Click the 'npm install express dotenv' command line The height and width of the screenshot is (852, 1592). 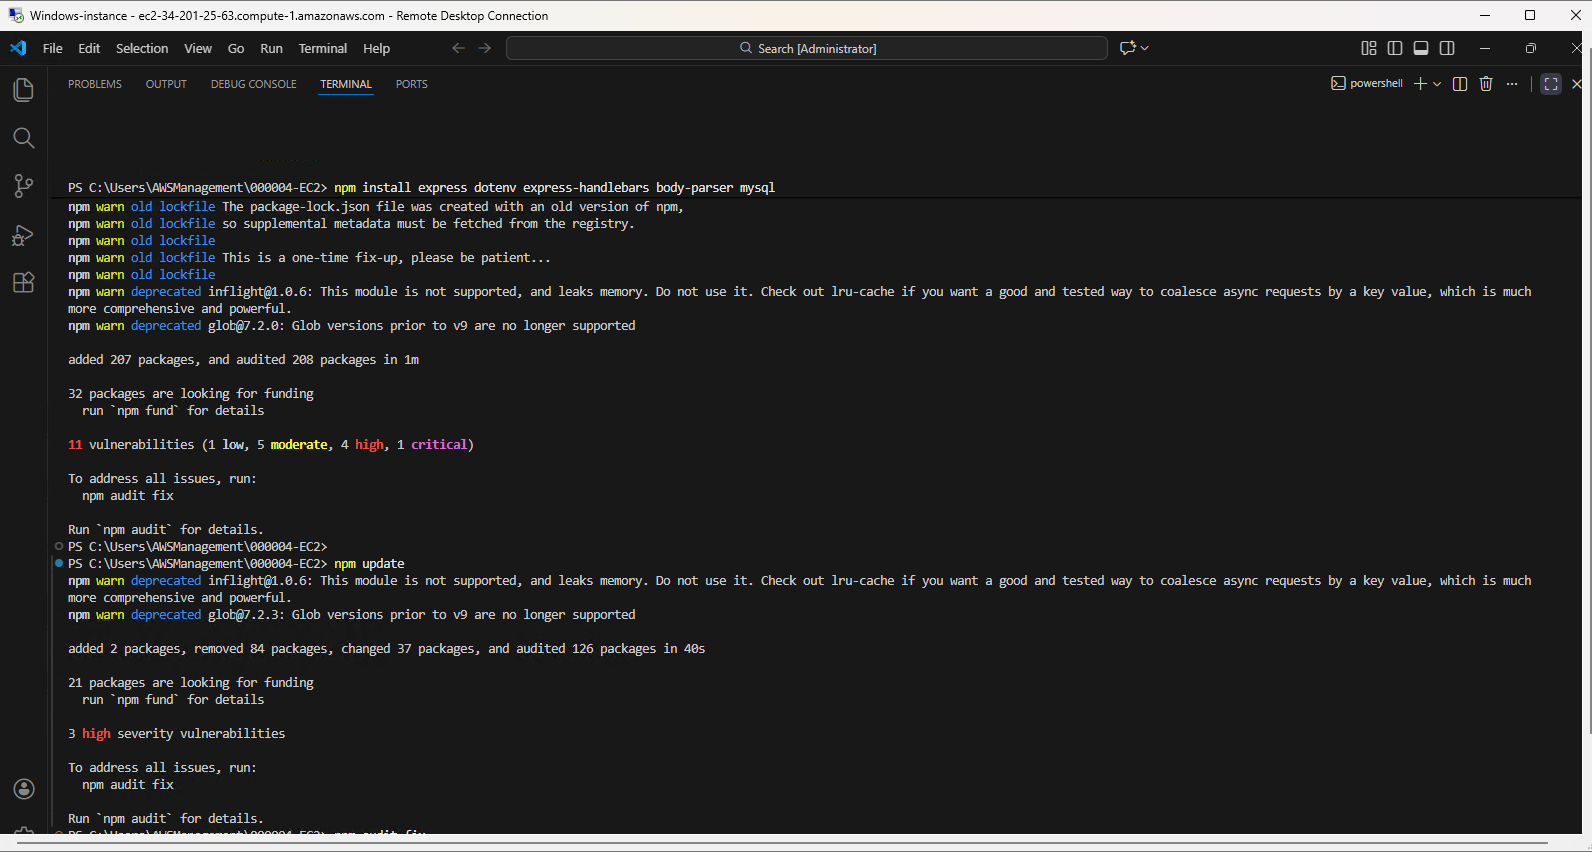click(x=421, y=187)
